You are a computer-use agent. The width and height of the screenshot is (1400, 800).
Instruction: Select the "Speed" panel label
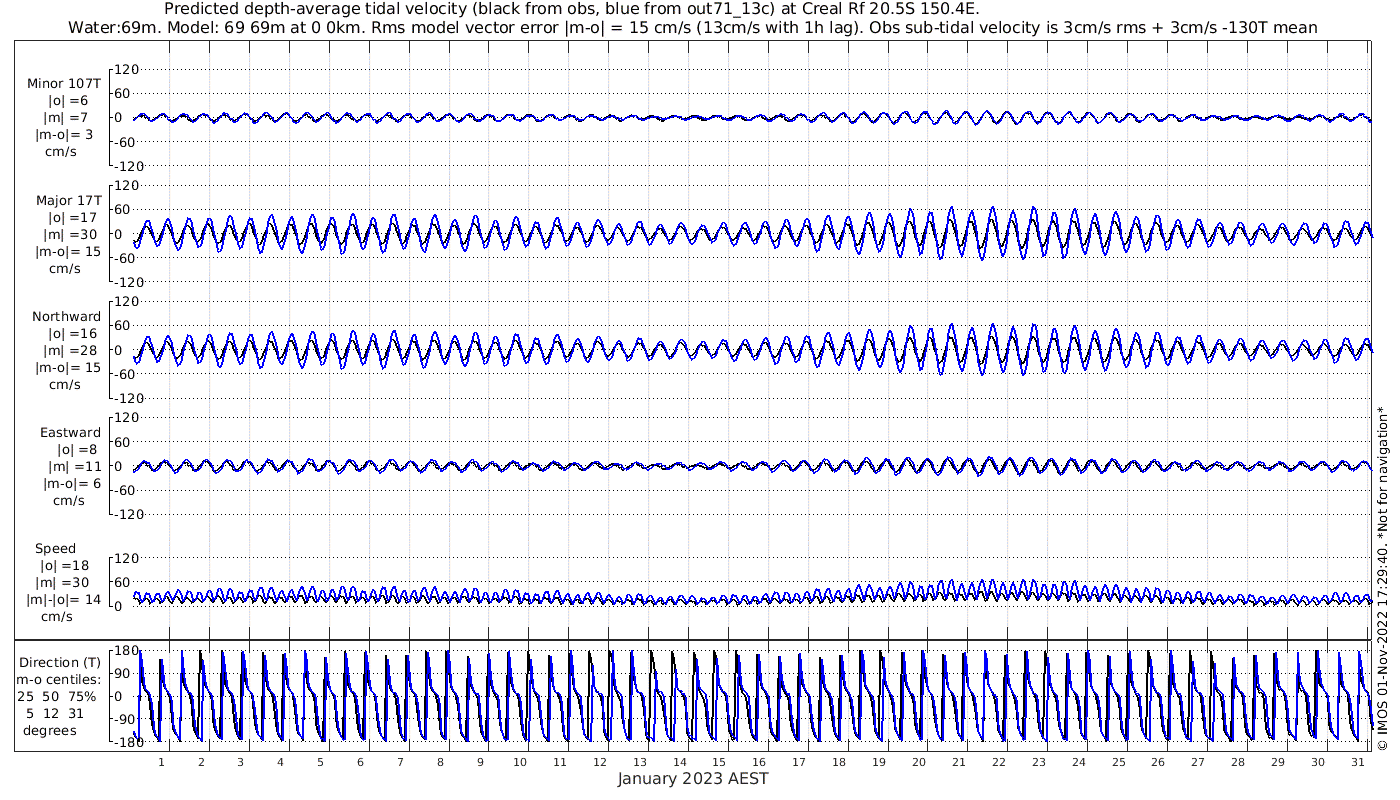(55, 549)
